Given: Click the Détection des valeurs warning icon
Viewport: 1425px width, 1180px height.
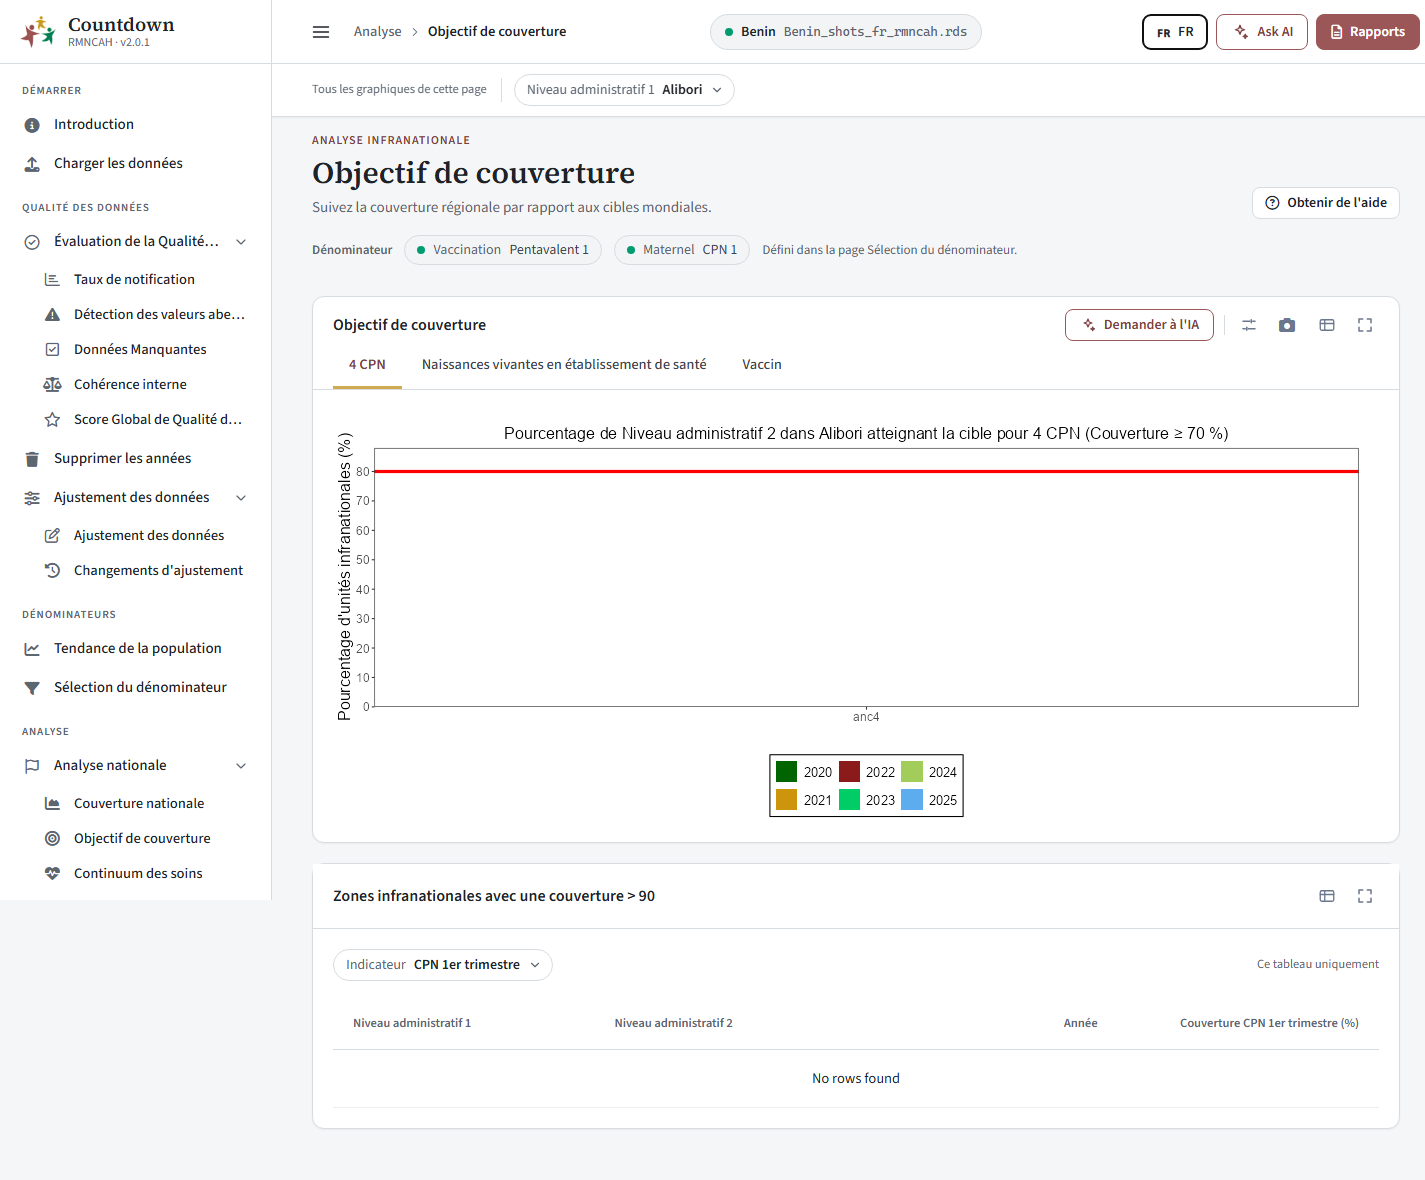Looking at the screenshot, I should 52,315.
